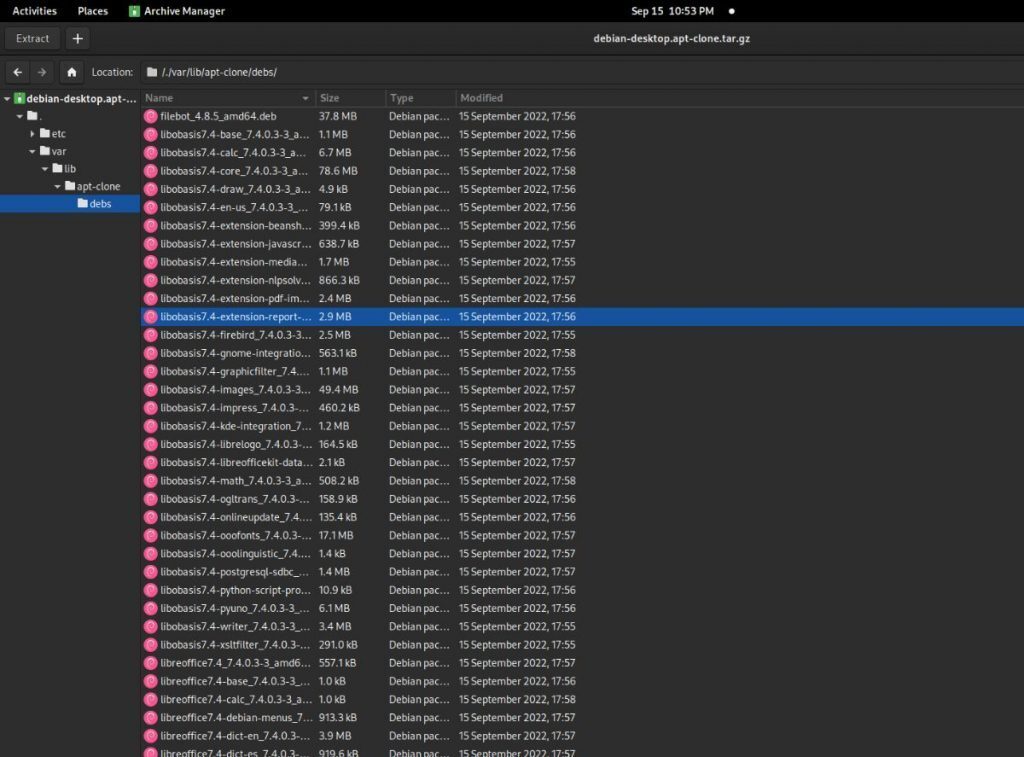Click the package icon beside libobasis7.4-writer file
Screen dimensions: 1024x757
coord(149,626)
